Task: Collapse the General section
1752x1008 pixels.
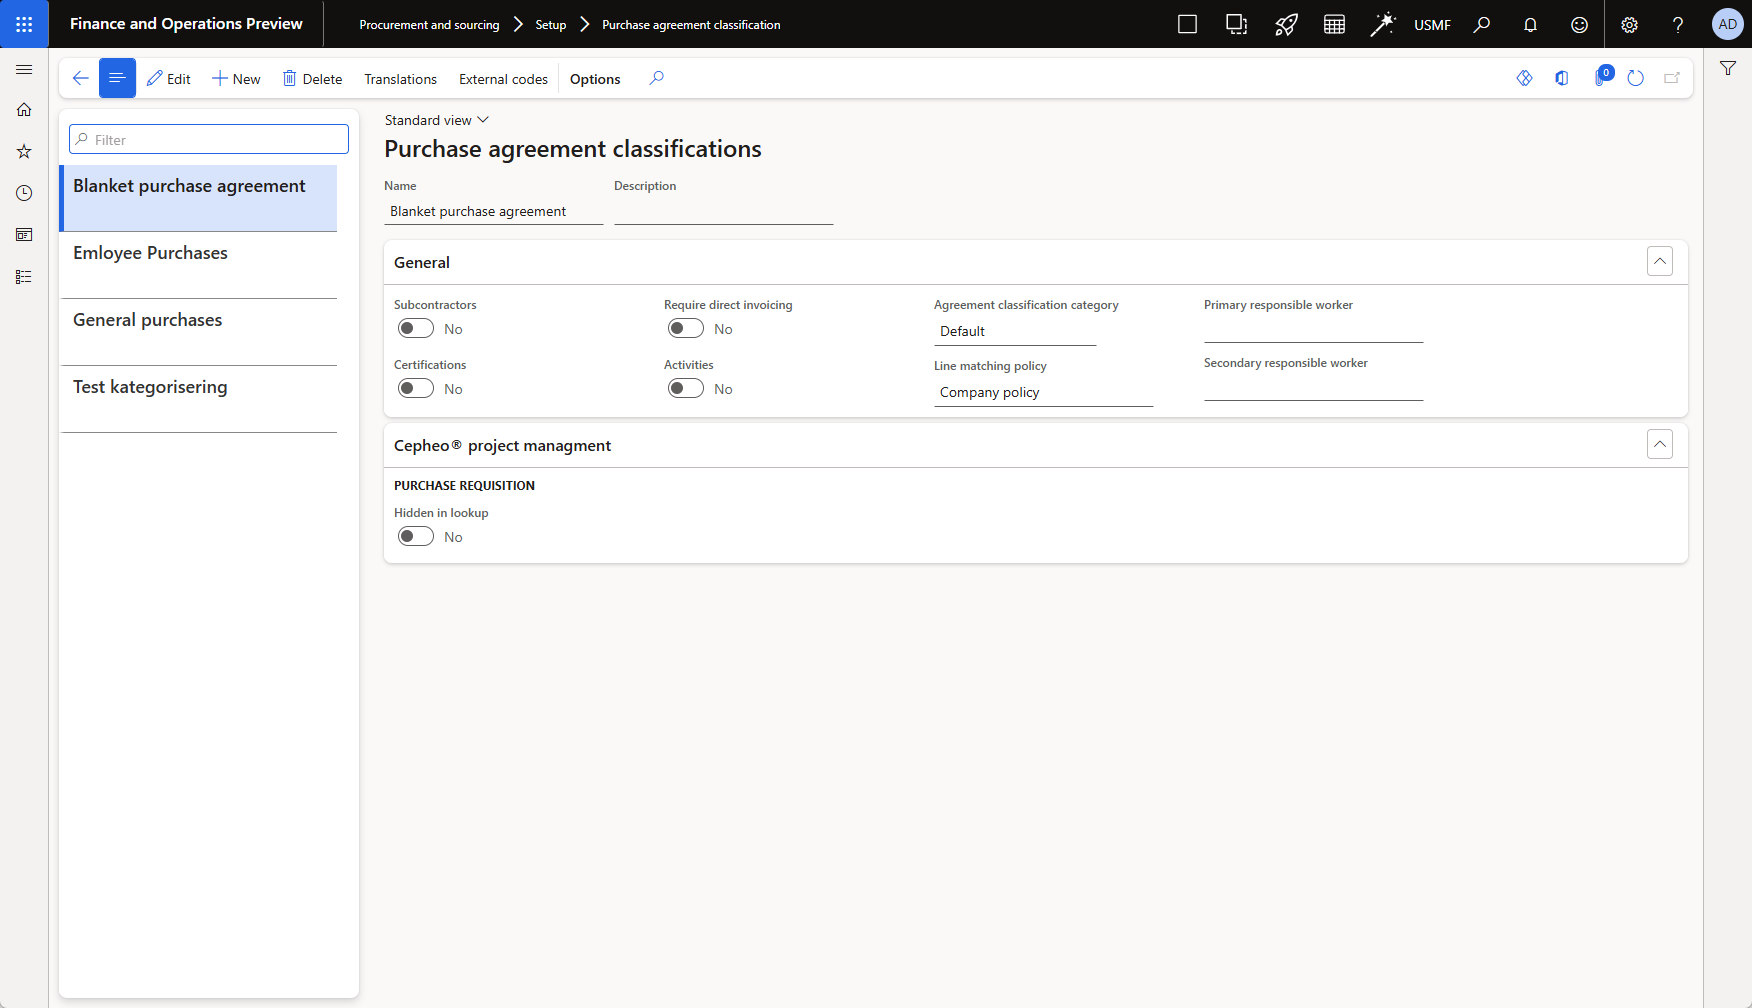Action: tap(1659, 262)
